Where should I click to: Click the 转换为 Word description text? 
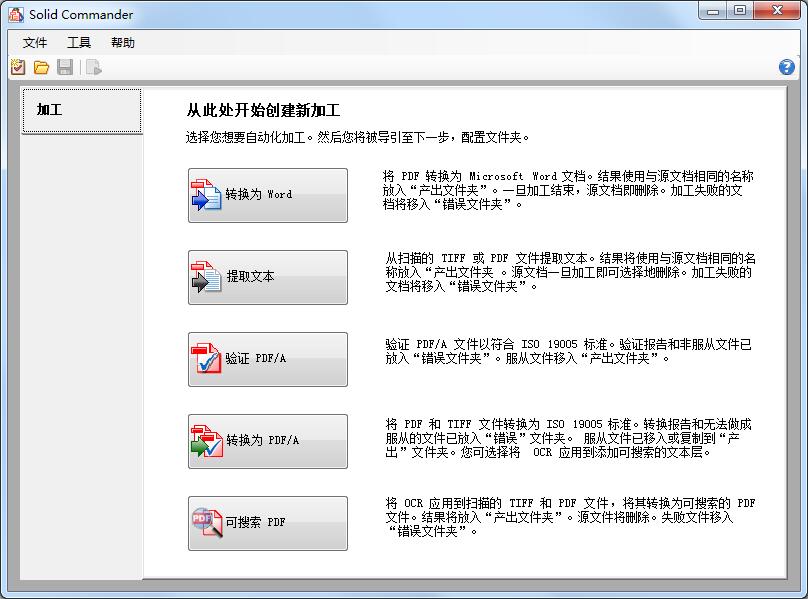pyautogui.click(x=568, y=191)
